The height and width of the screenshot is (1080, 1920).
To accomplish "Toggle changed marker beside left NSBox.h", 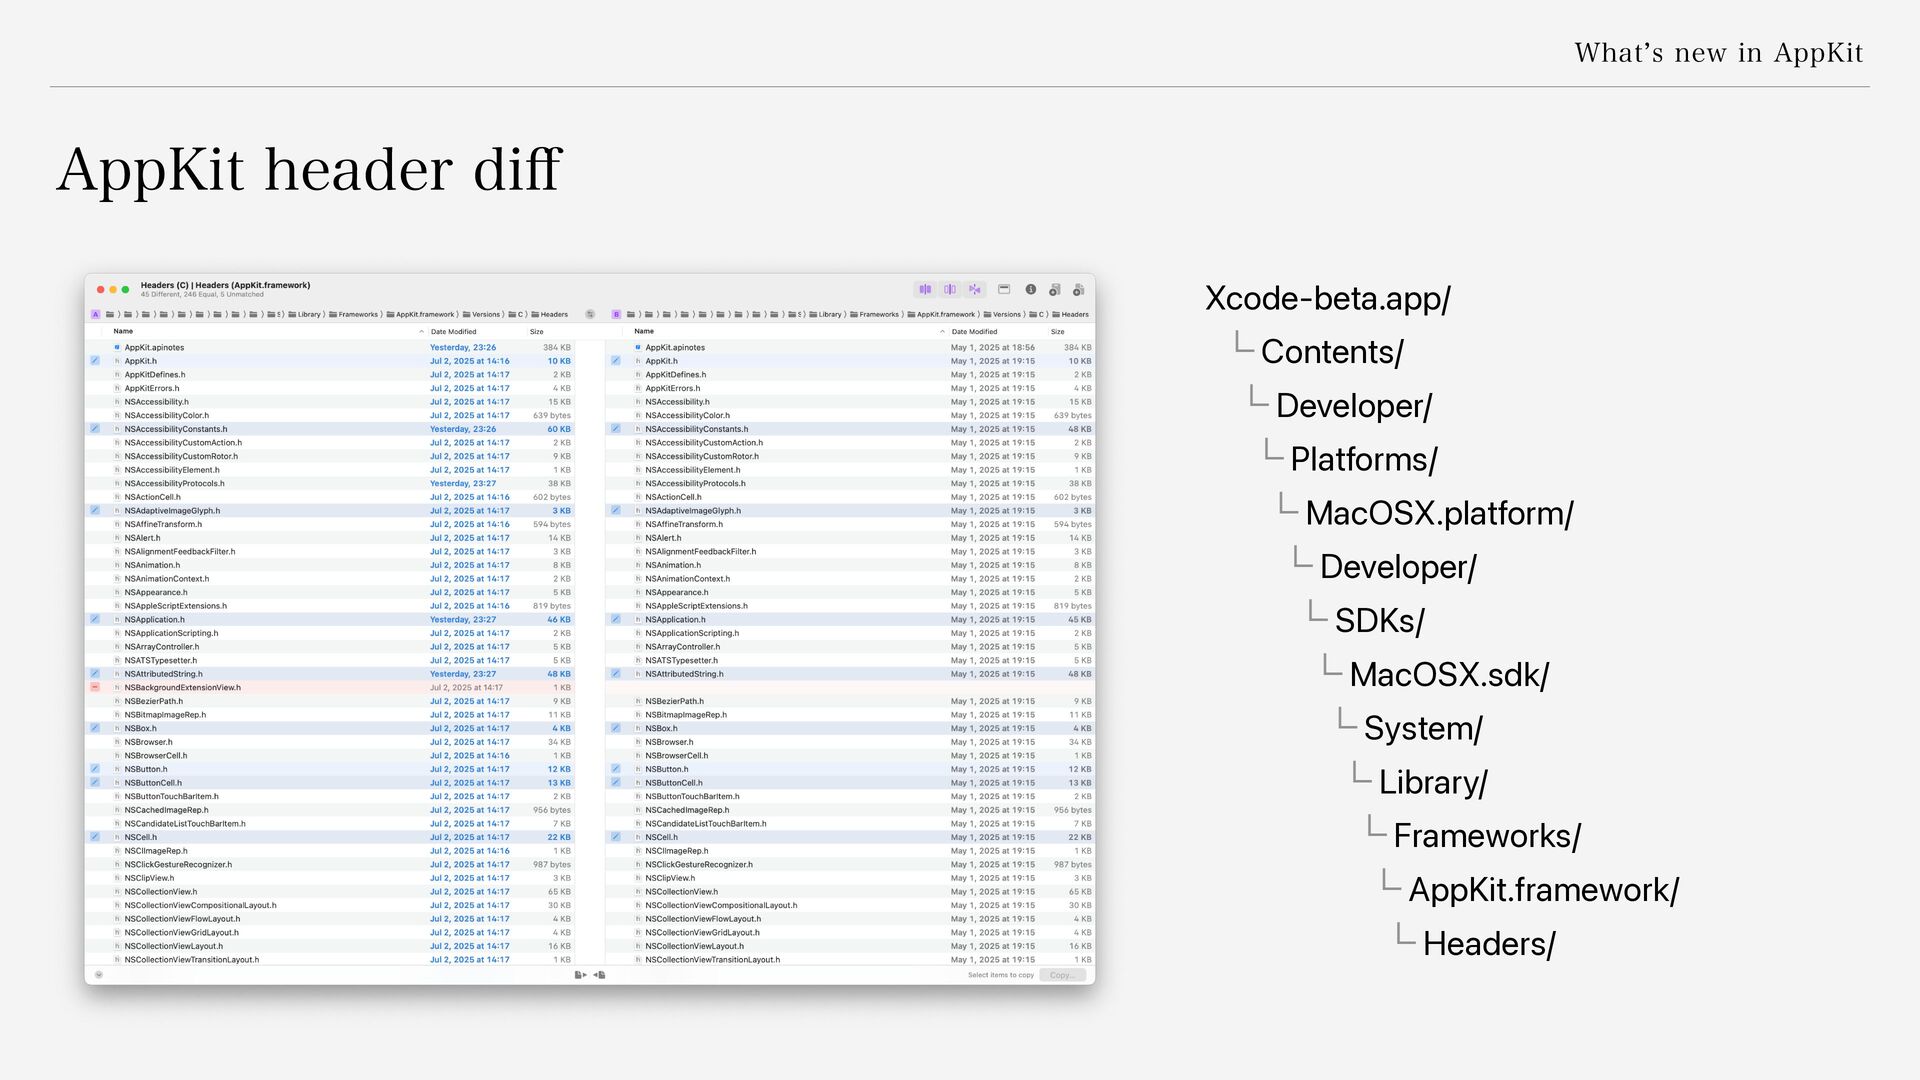I will click(x=95, y=729).
